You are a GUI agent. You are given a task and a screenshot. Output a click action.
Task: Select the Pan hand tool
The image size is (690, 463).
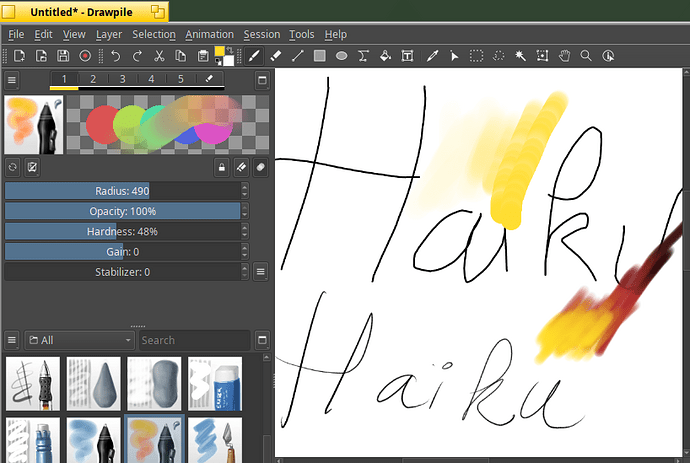click(564, 56)
